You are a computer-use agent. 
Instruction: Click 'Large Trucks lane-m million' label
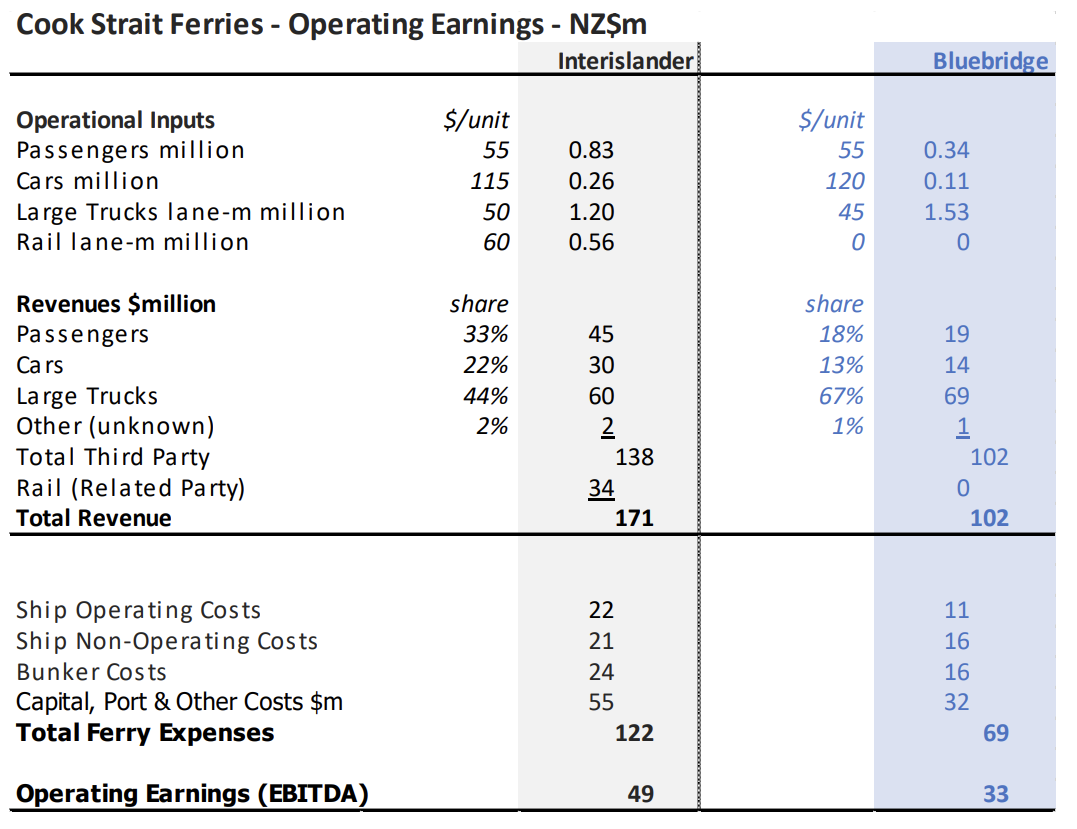coord(181,212)
